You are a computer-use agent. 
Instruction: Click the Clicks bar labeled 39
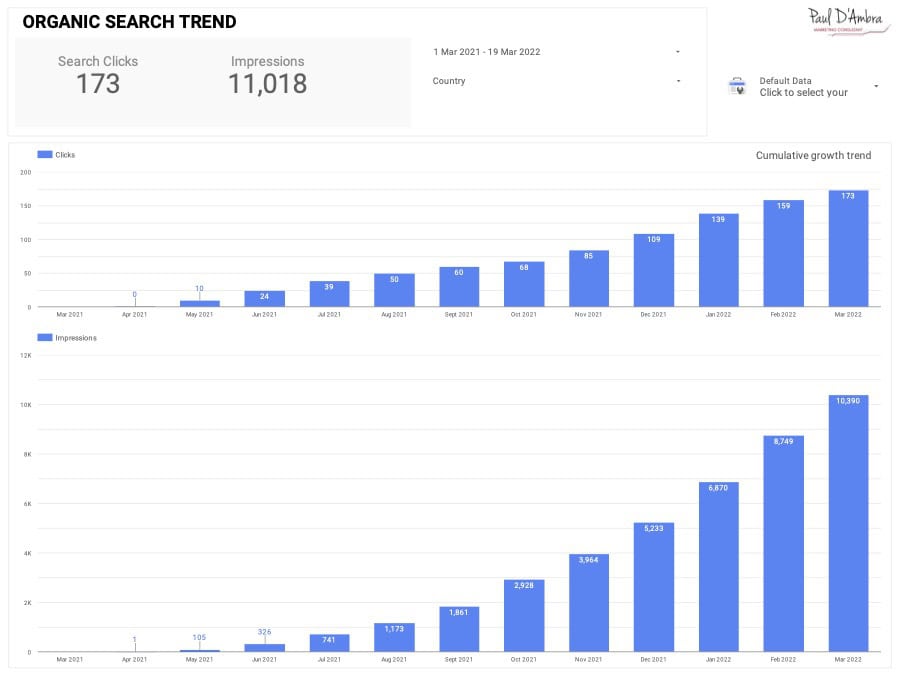point(329,294)
